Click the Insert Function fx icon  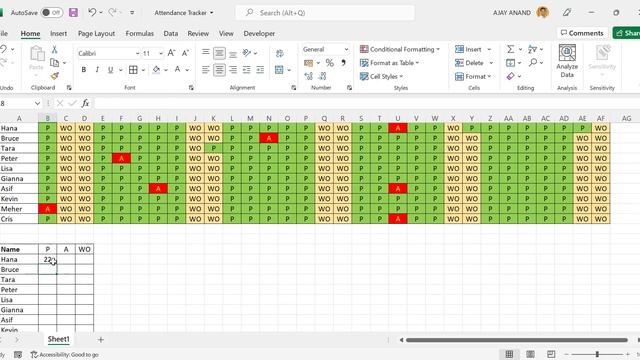85,103
